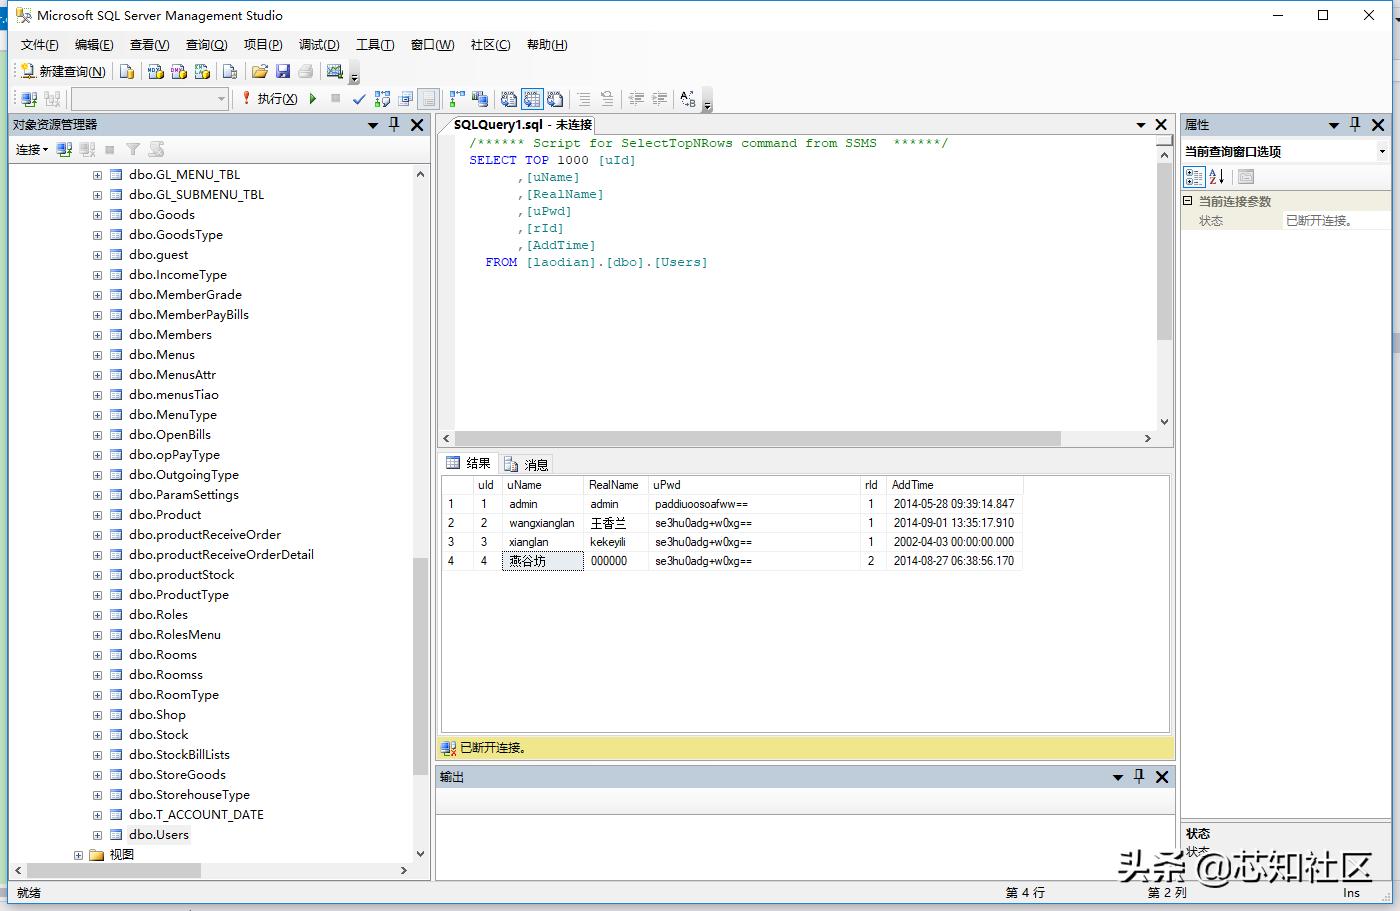Image resolution: width=1400 pixels, height=911 pixels.
Task: Click the Connect Object Explorer icon
Action: 64,149
